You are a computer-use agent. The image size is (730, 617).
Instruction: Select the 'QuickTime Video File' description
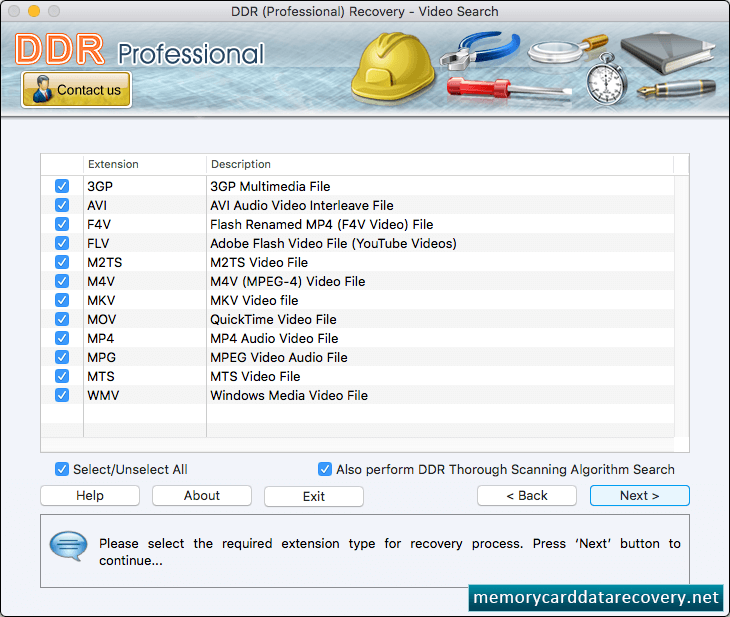273,319
